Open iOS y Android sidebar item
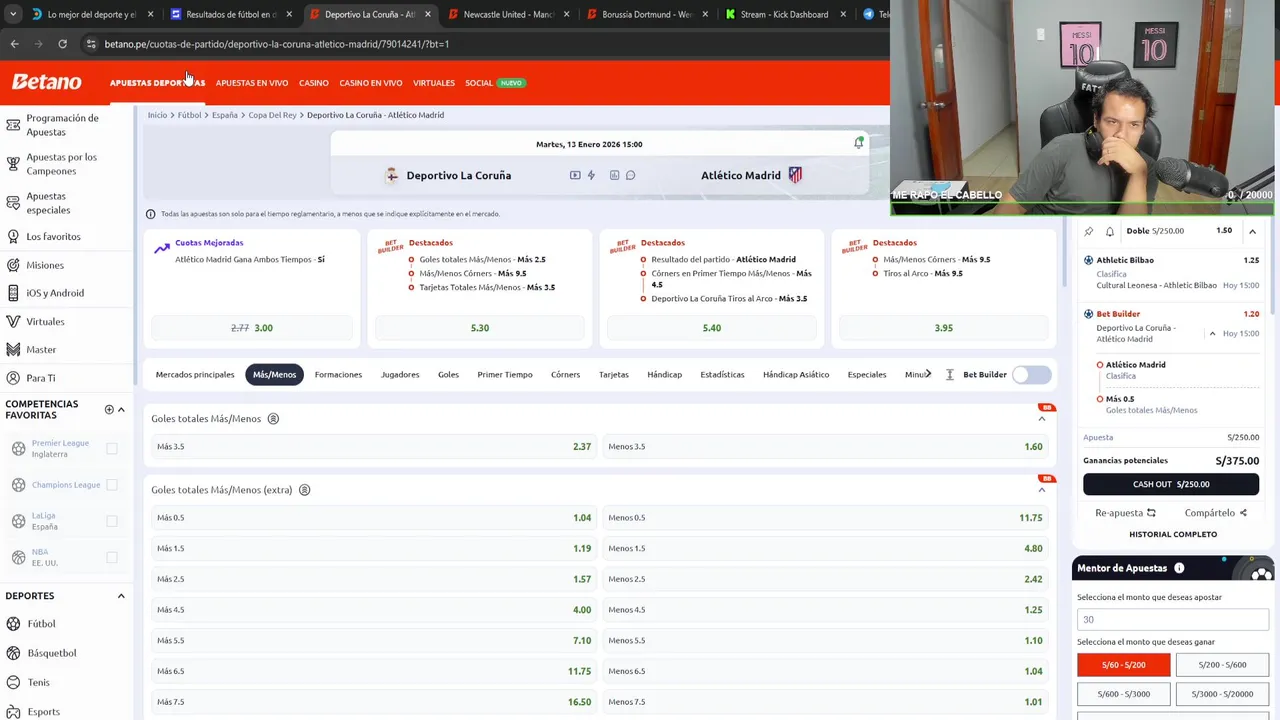 [x=55, y=293]
